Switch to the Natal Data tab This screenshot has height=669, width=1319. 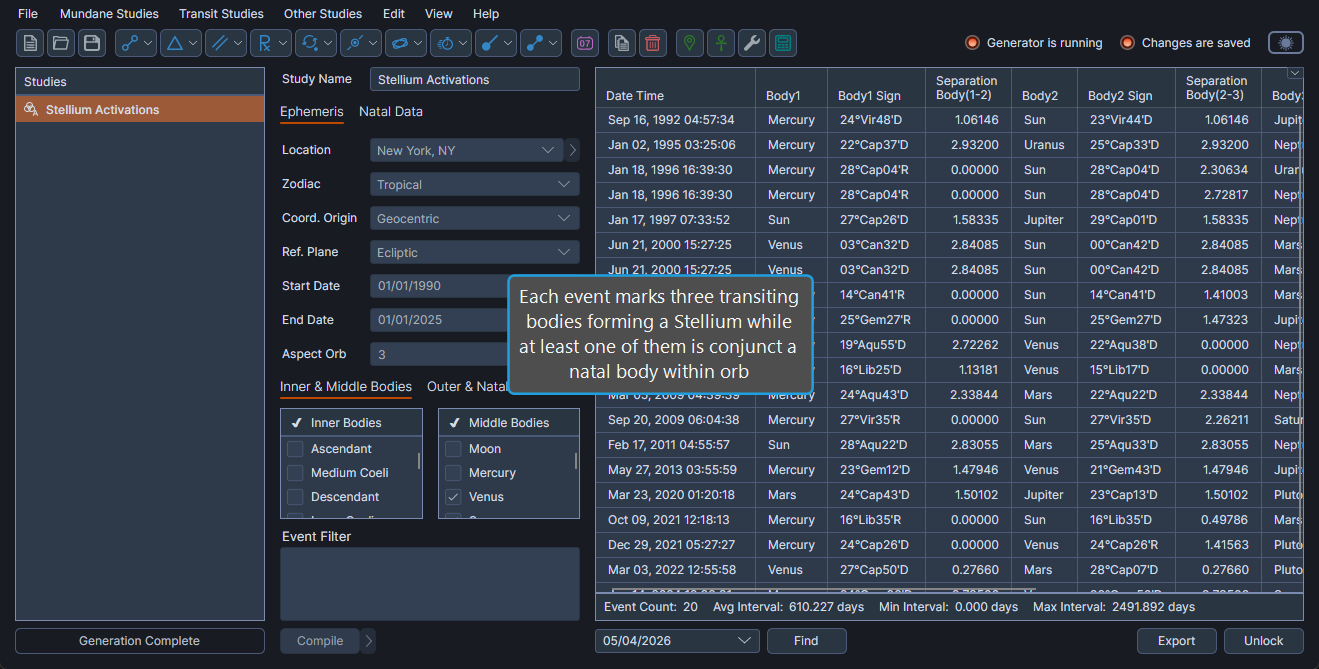coord(391,112)
